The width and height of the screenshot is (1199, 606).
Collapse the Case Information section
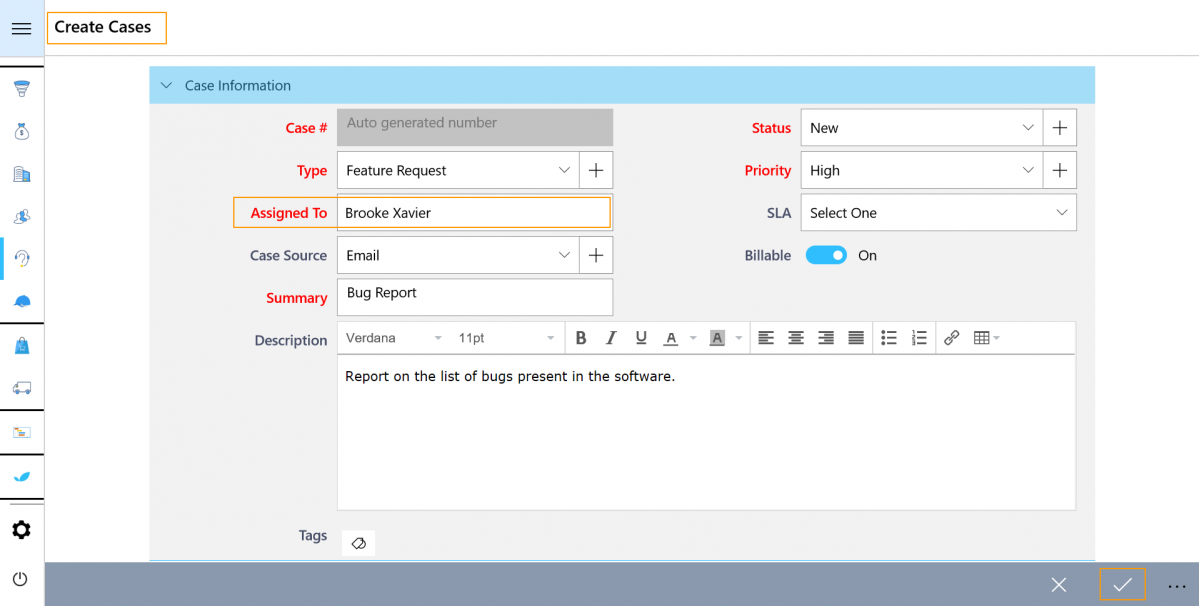point(166,86)
